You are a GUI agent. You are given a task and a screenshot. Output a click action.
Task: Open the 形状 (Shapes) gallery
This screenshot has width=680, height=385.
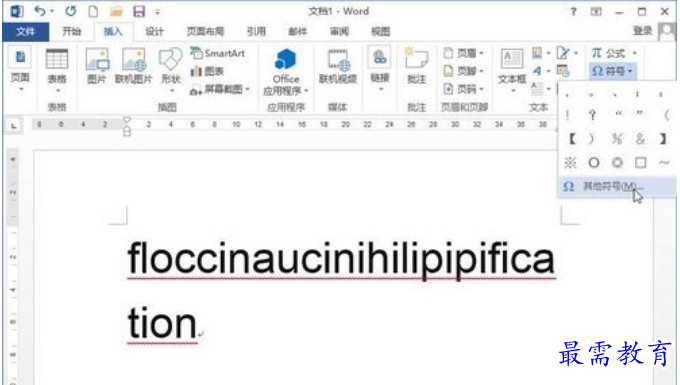click(x=171, y=70)
